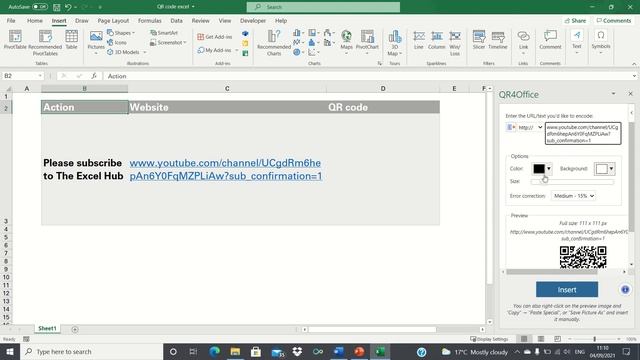
Task: Open Microsoft Edge from the taskbar
Action: point(214,351)
